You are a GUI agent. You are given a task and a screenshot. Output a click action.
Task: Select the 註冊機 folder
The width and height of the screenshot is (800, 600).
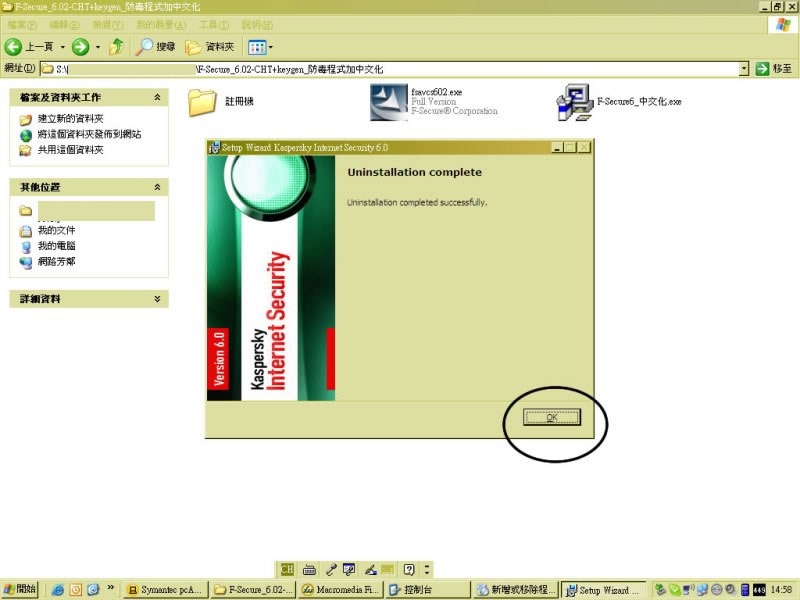tap(221, 102)
